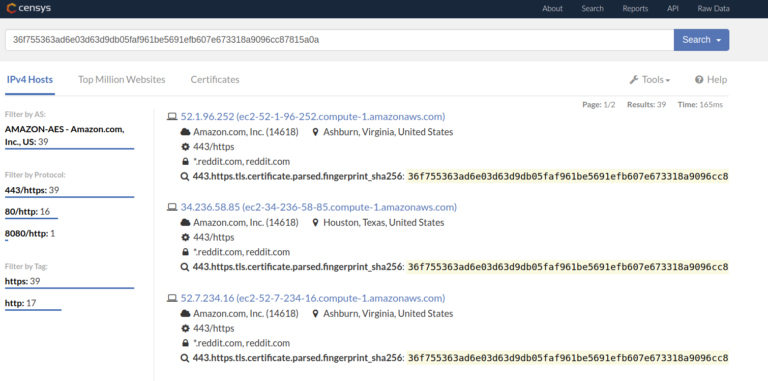Viewport: 768px width, 381px height.
Task: Go to the API page
Action: tap(672, 8)
